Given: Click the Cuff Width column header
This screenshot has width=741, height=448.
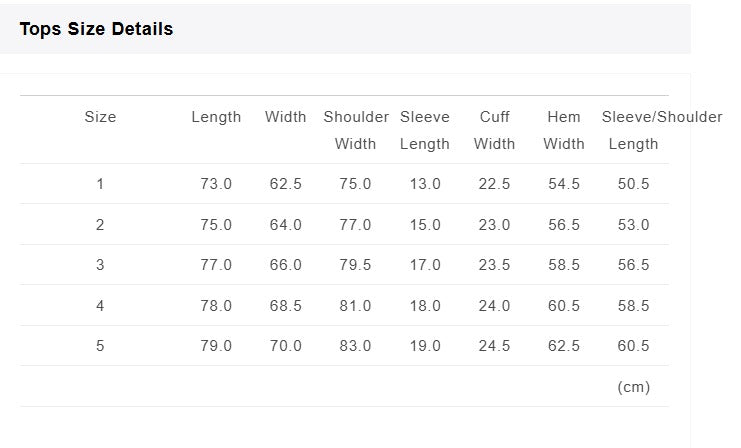Looking at the screenshot, I should (494, 130).
